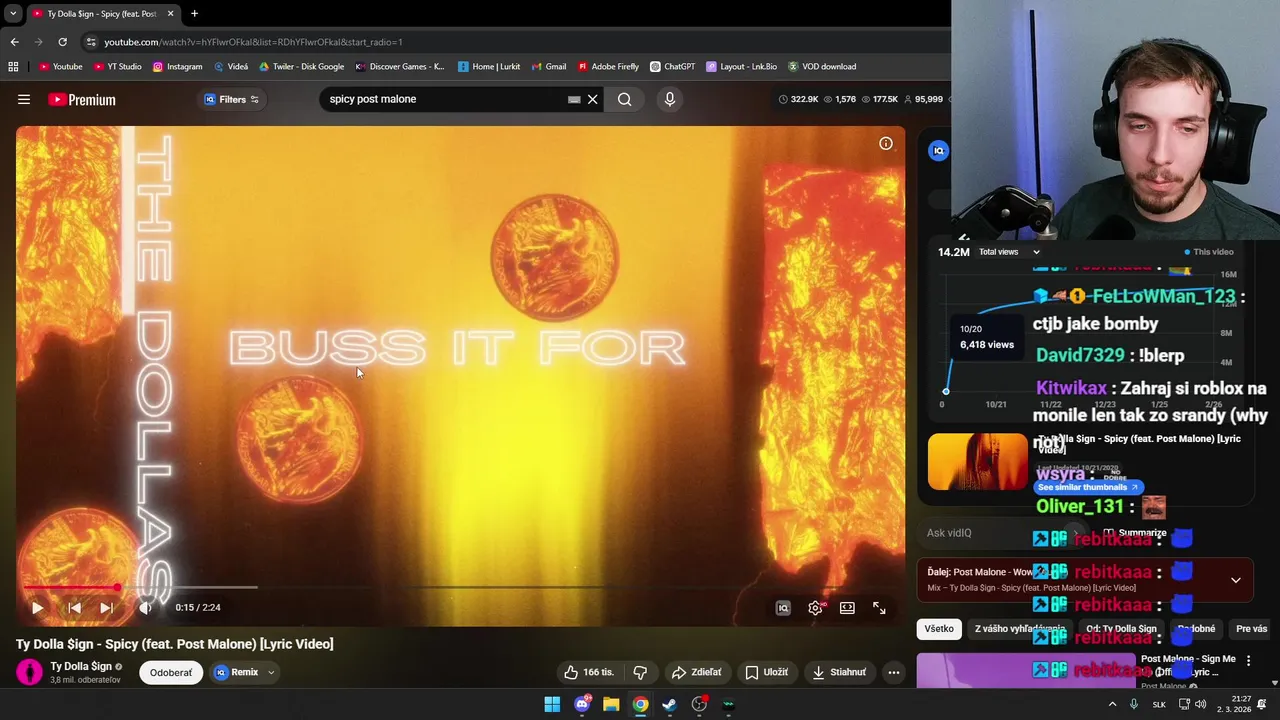This screenshot has width=1280, height=720.
Task: Open the ChatGPT bookmark
Action: (672, 67)
